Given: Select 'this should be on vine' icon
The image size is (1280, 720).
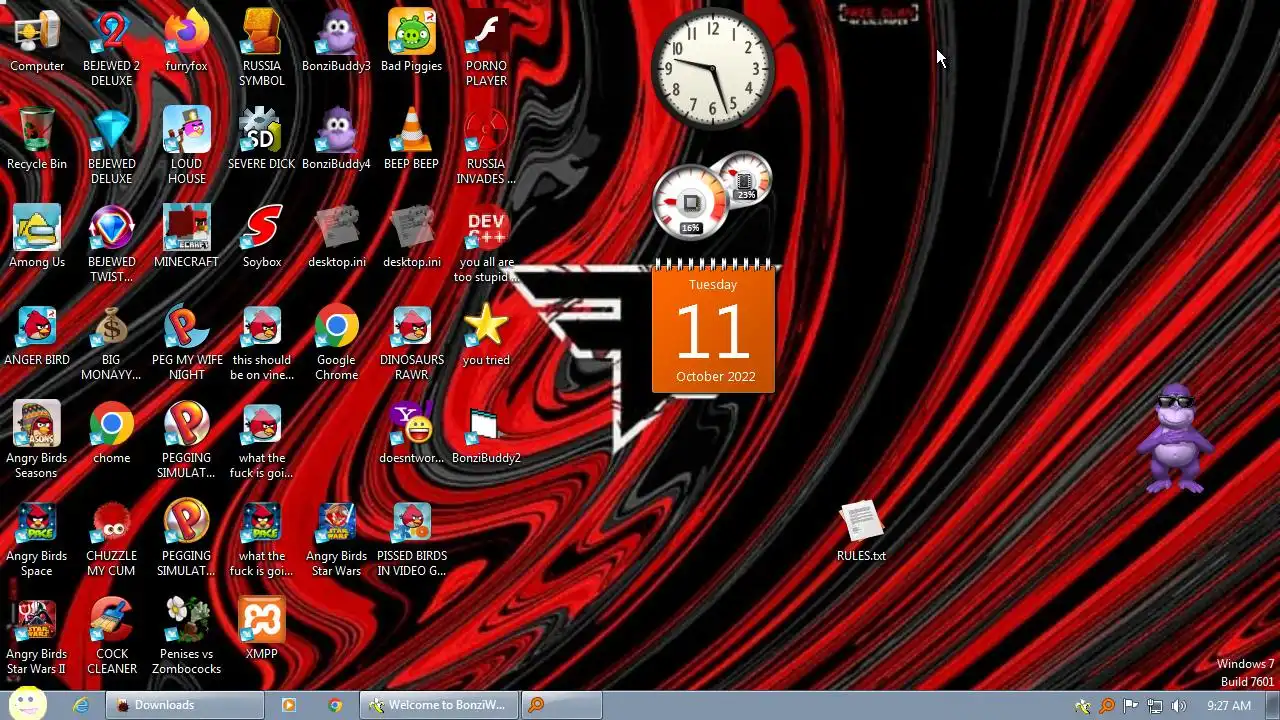Looking at the screenshot, I should [262, 342].
